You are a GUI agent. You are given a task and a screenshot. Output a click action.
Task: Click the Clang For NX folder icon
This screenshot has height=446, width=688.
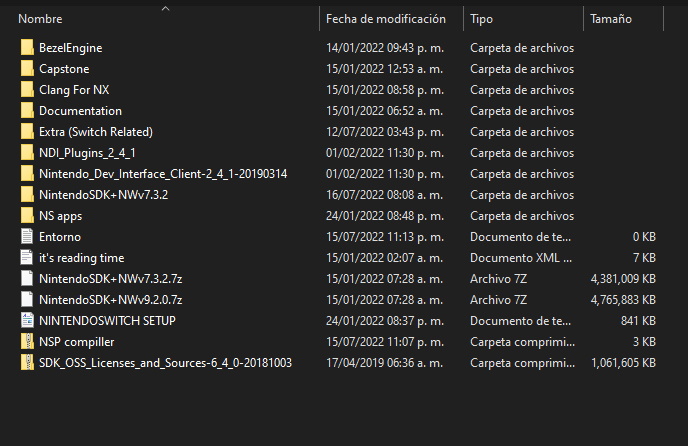(27, 90)
